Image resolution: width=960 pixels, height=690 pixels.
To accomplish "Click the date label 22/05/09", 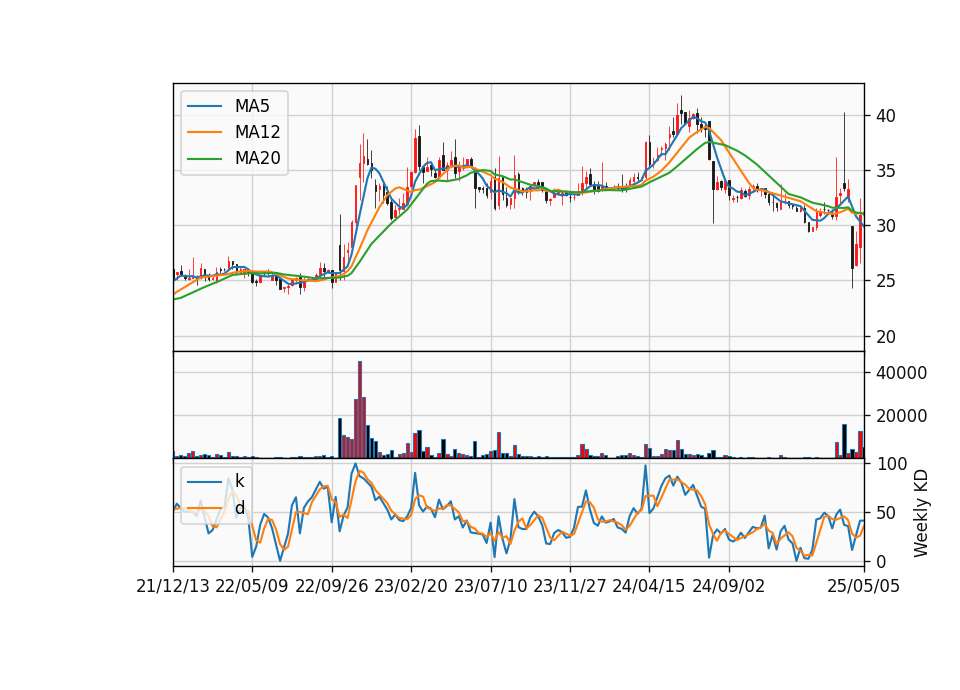I will point(252,586).
